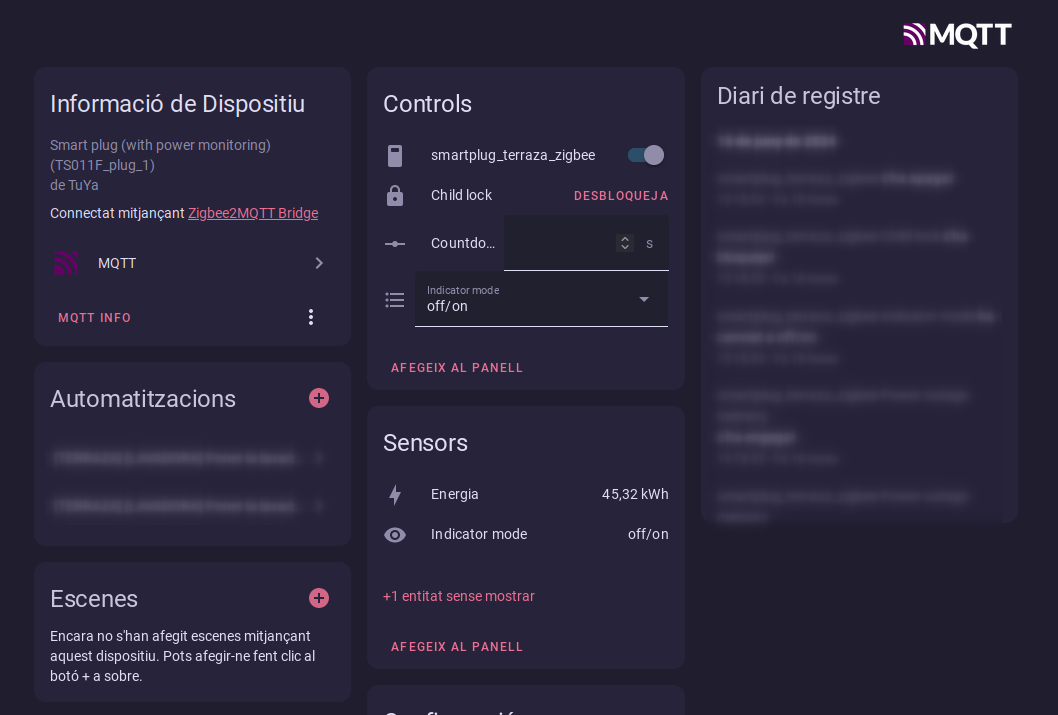
Task: Click the Countdown stepper arrows
Action: pos(625,243)
